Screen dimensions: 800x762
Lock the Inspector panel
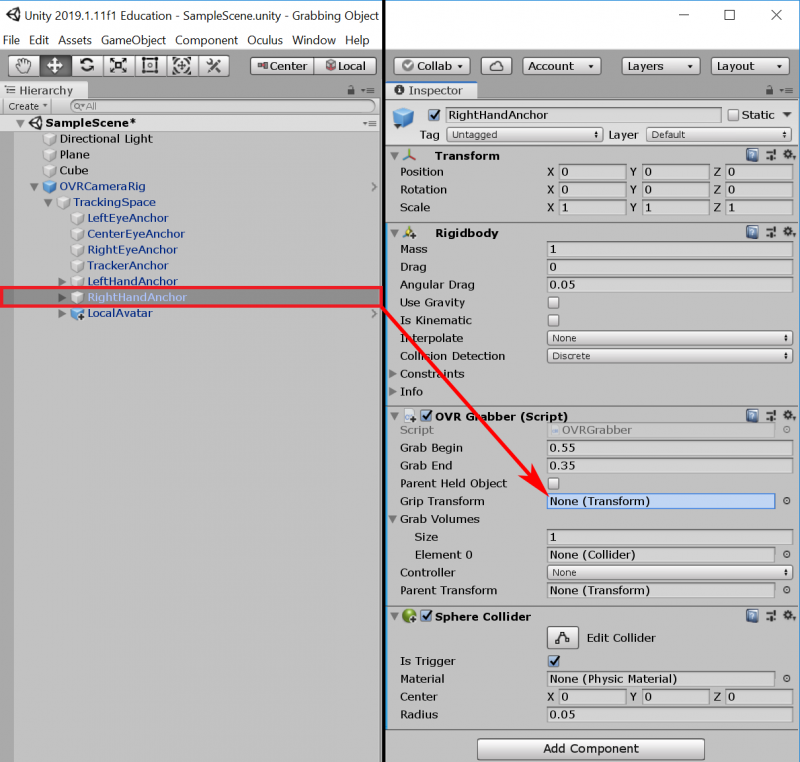point(769,90)
